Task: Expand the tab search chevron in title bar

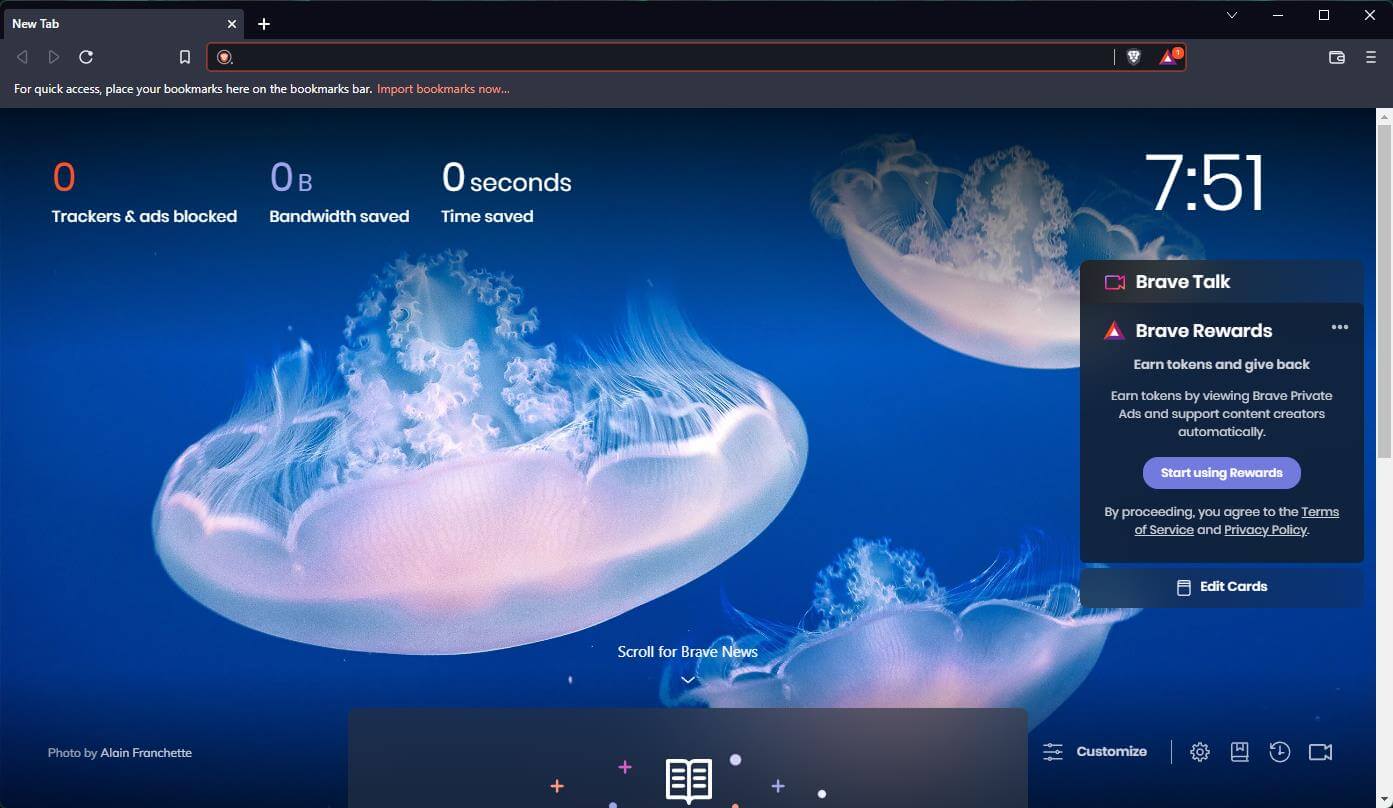Action: (x=1232, y=15)
